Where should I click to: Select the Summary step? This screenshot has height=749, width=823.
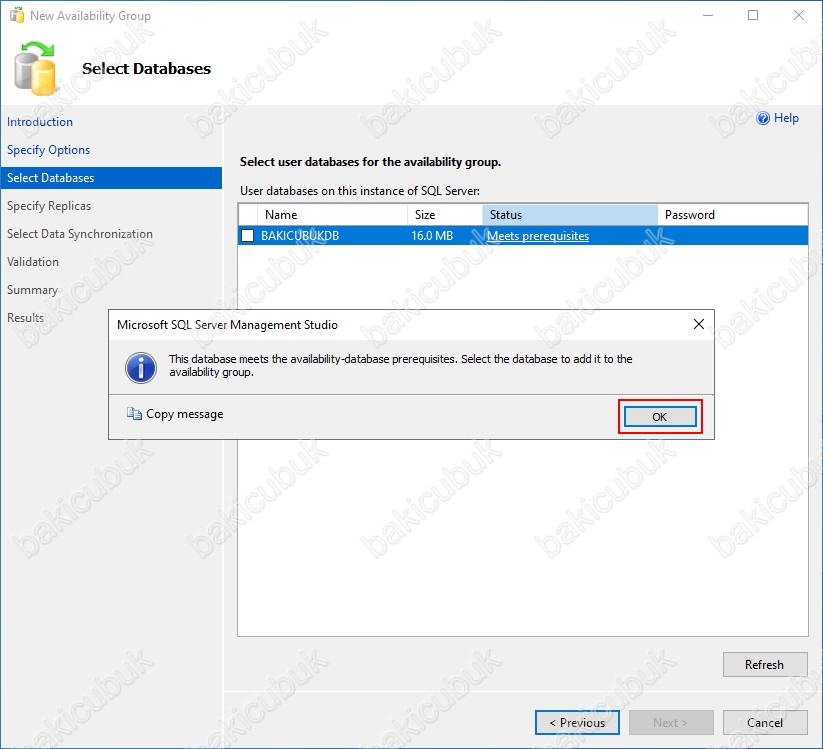32,290
